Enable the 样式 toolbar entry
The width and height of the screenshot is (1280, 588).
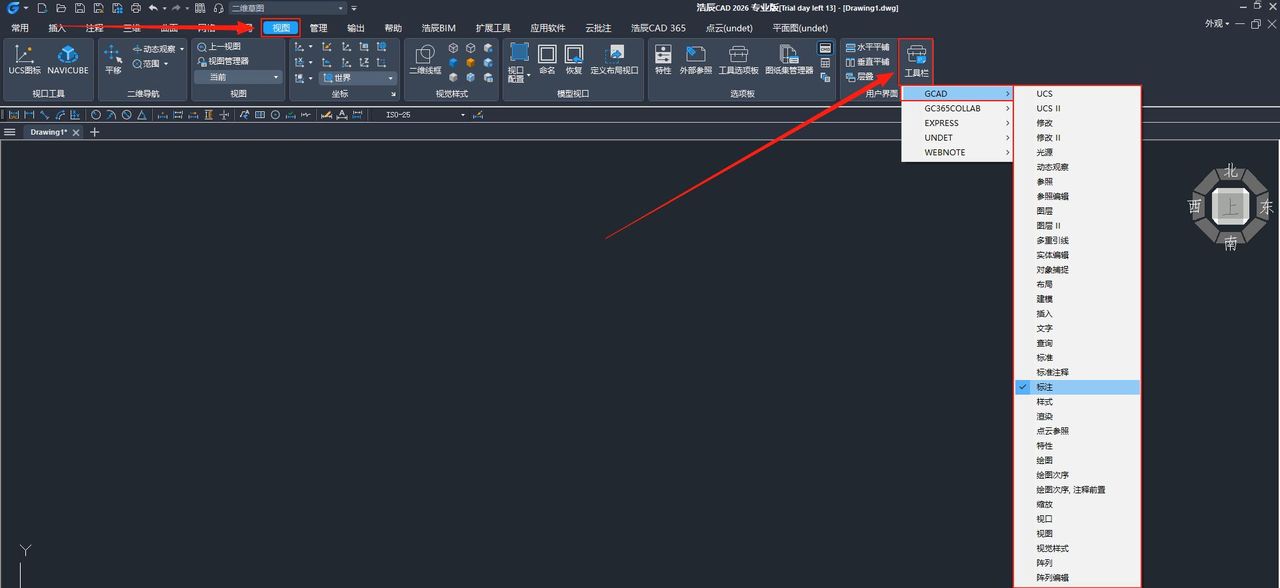coord(1078,402)
